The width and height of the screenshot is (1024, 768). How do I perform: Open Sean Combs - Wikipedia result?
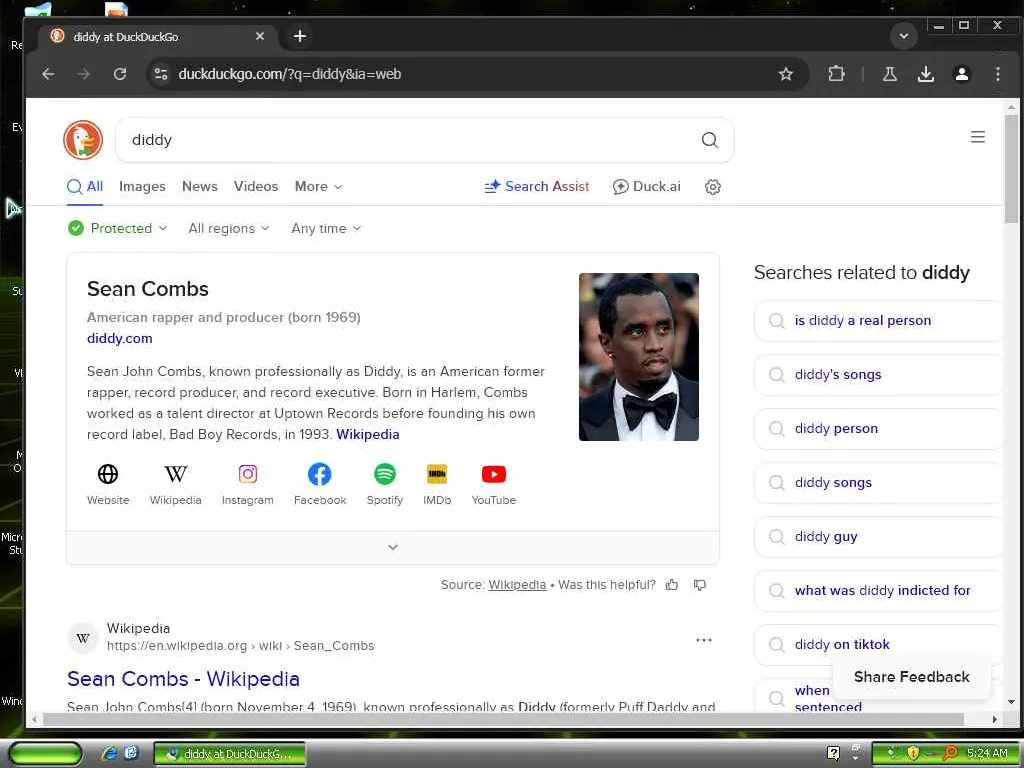[x=184, y=679]
